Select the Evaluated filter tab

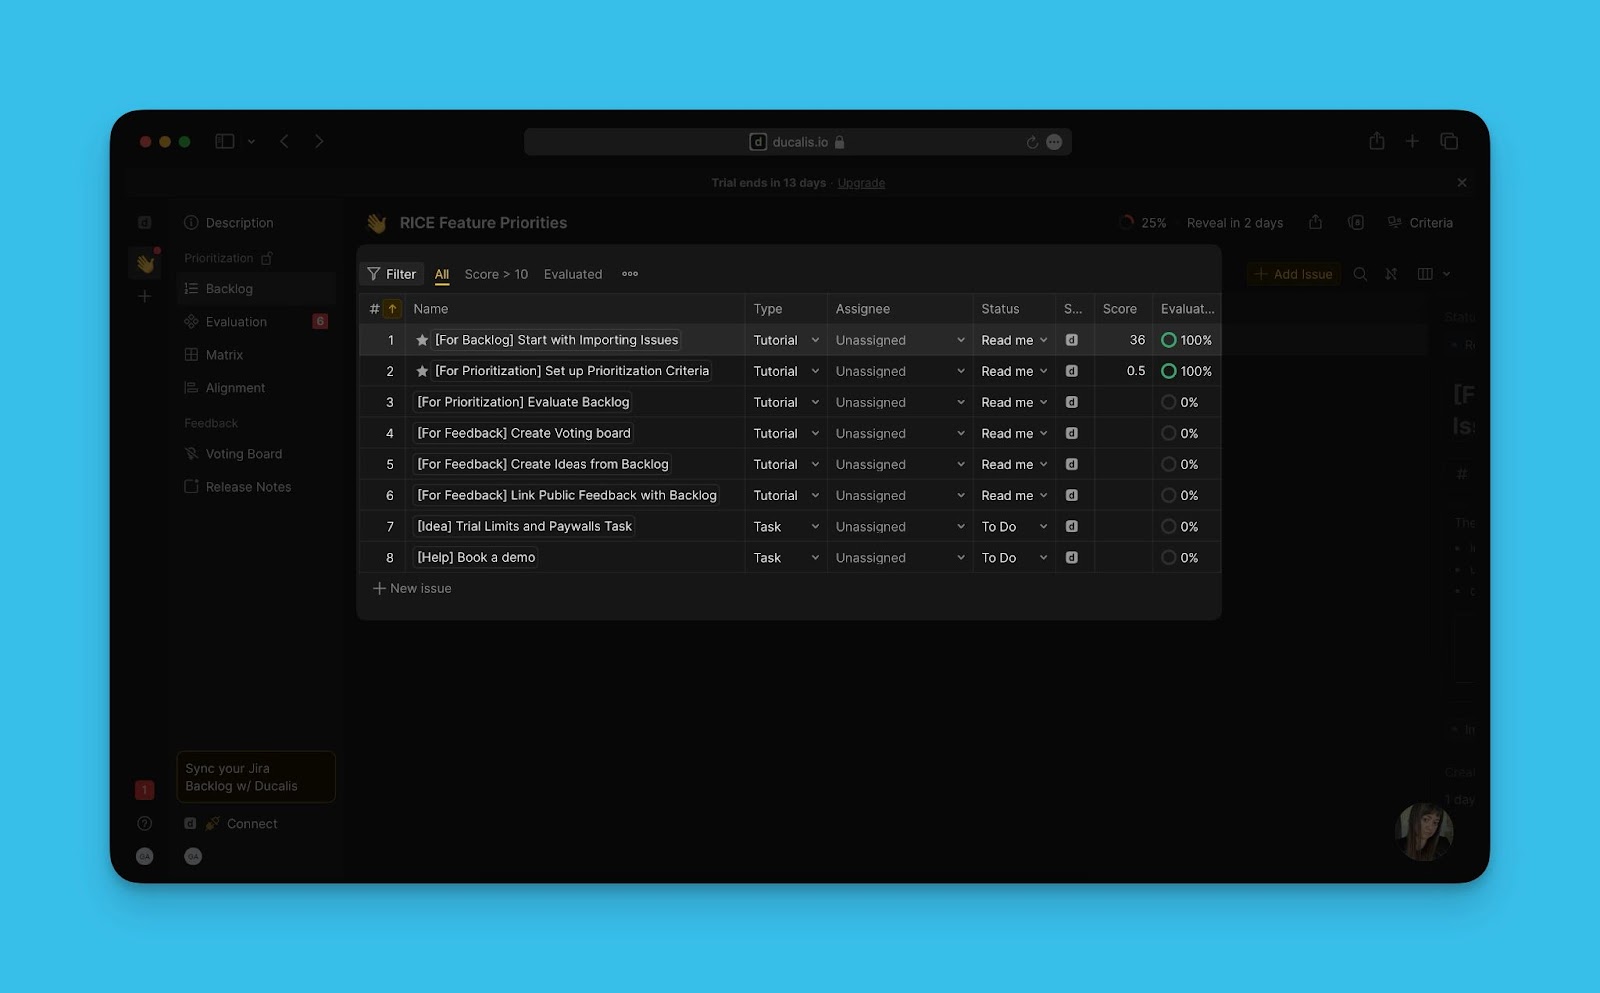tap(572, 273)
